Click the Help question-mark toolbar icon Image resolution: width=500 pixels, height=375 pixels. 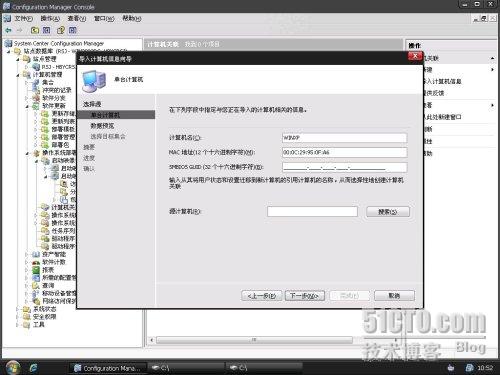point(61,30)
